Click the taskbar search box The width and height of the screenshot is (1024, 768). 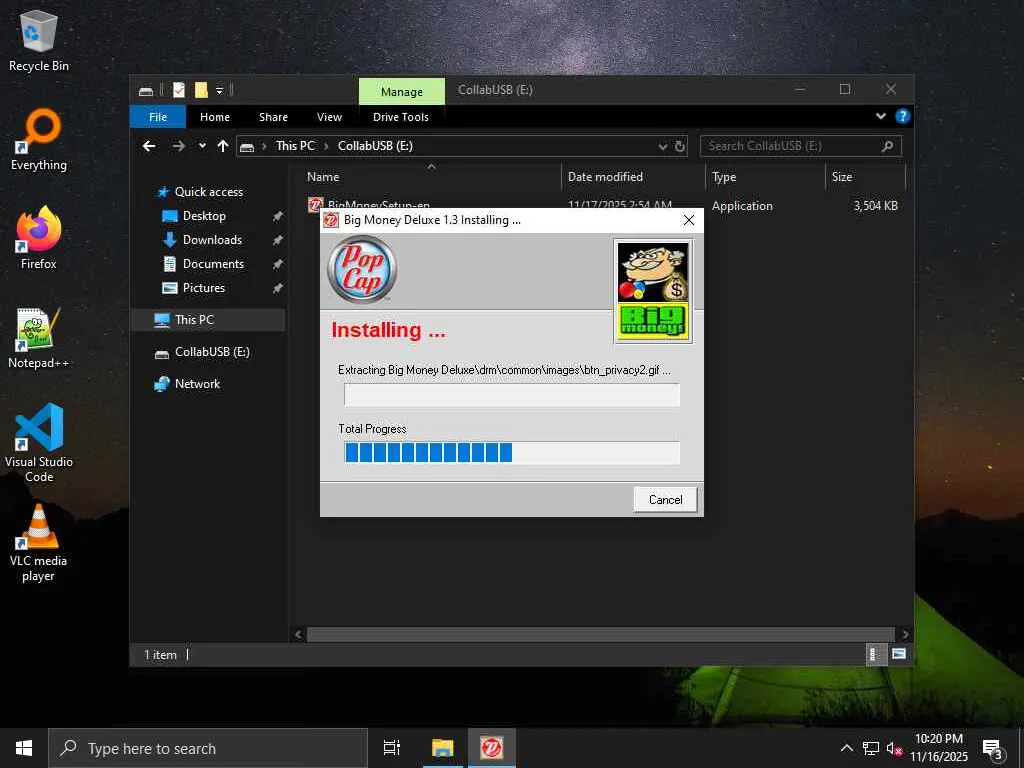[208, 748]
